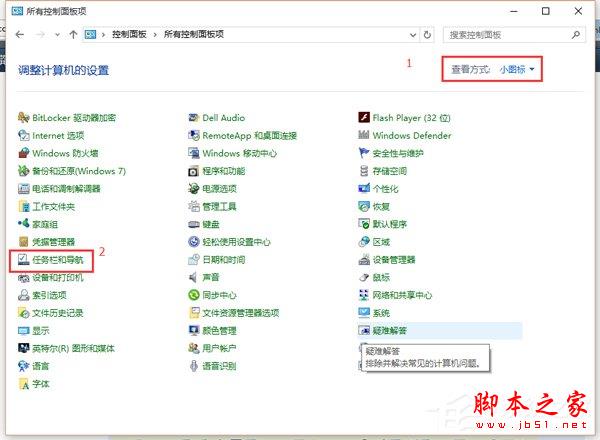Open the 网络和共享中心 link

[402, 295]
